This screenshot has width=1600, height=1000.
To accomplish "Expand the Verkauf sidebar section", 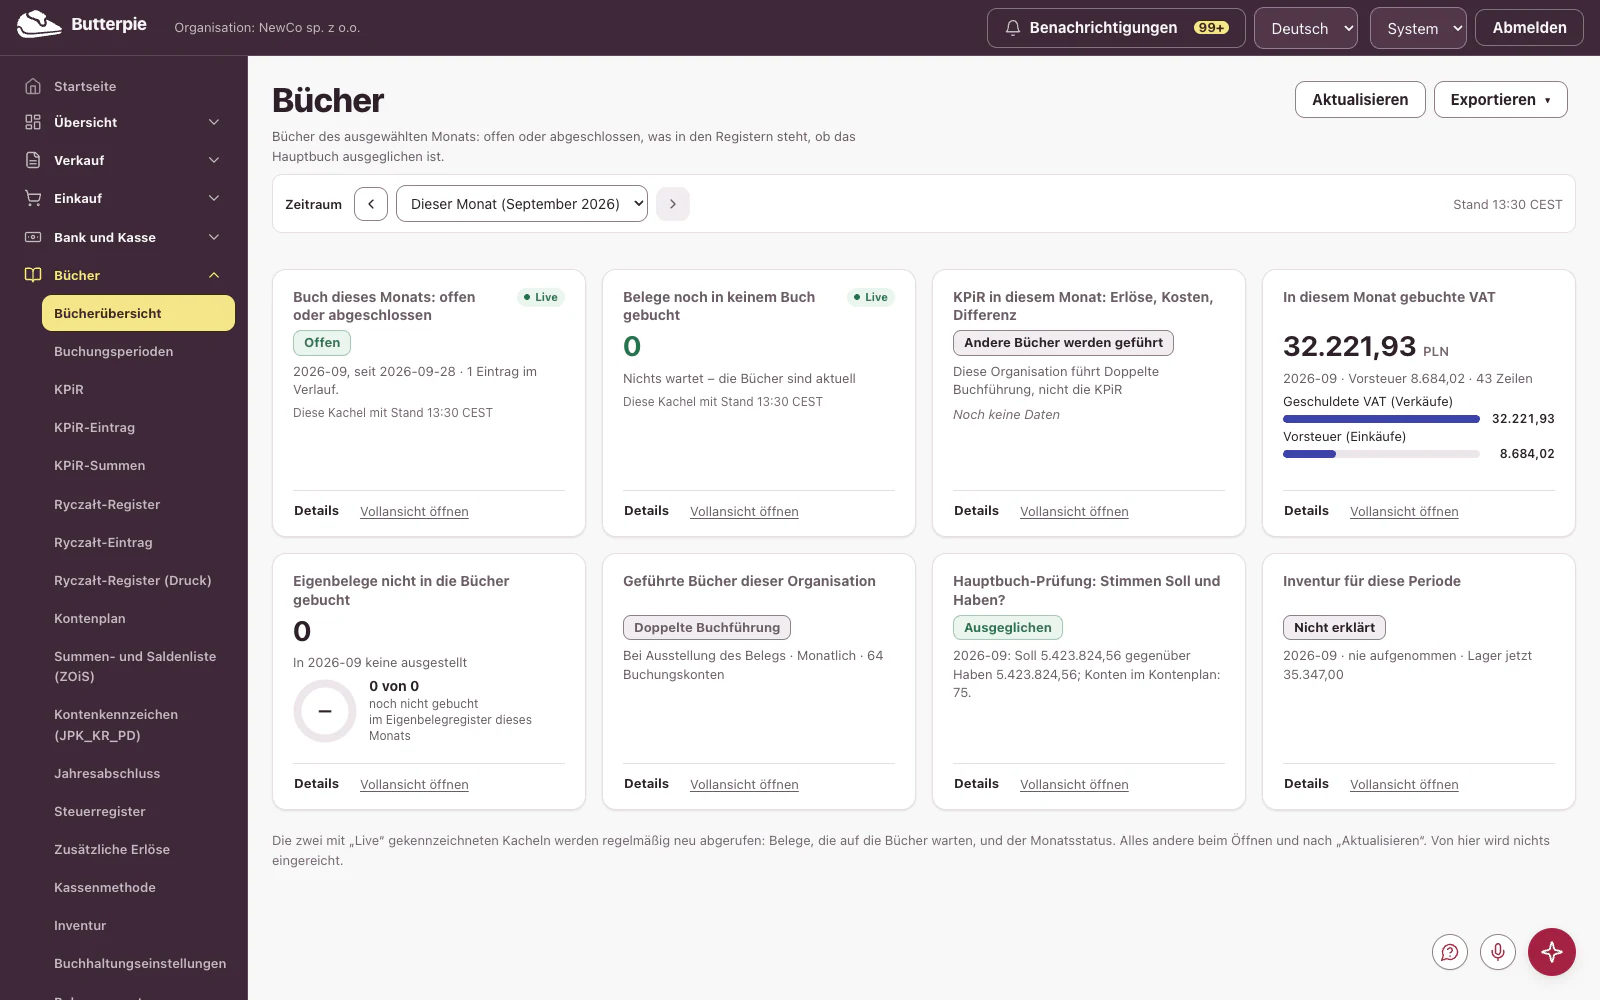I will coord(214,160).
